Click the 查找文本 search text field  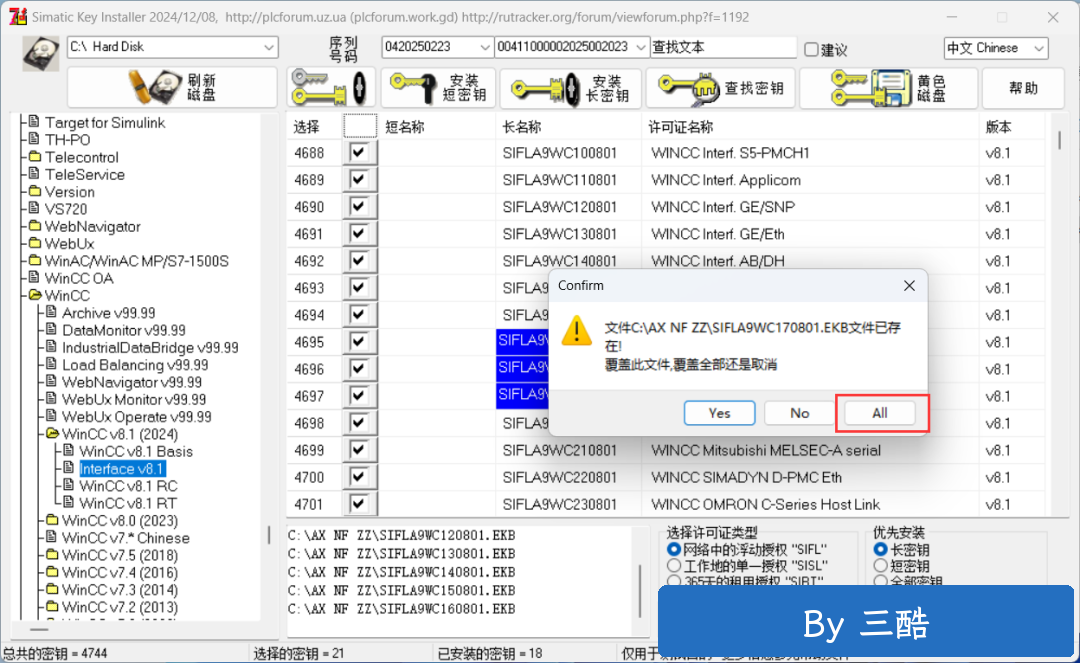pos(723,47)
